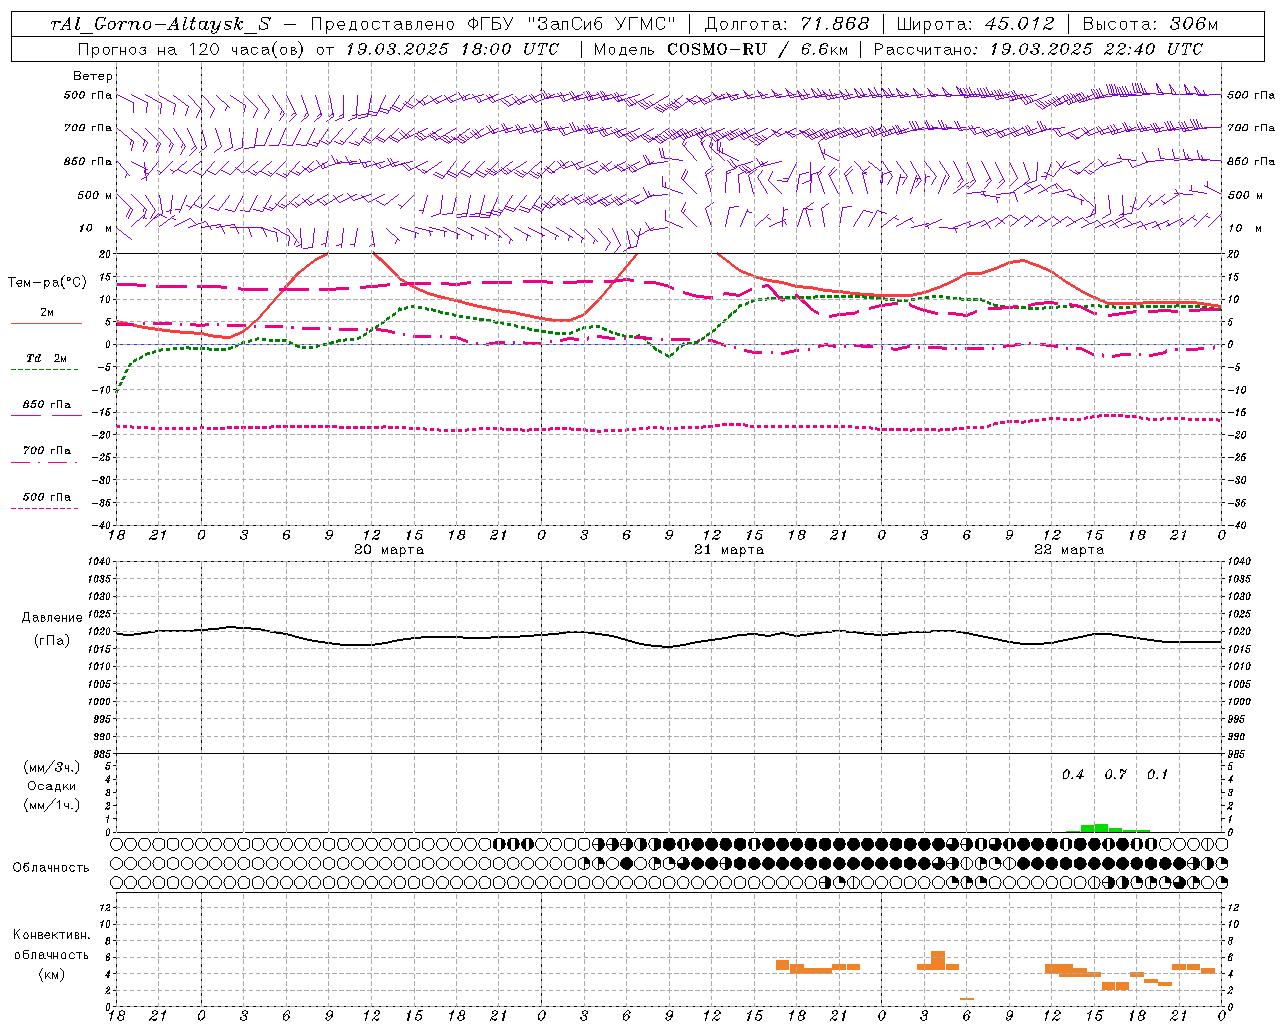Click the 10 м wind level label at left
1280x1024 pixels.
pos(96,228)
